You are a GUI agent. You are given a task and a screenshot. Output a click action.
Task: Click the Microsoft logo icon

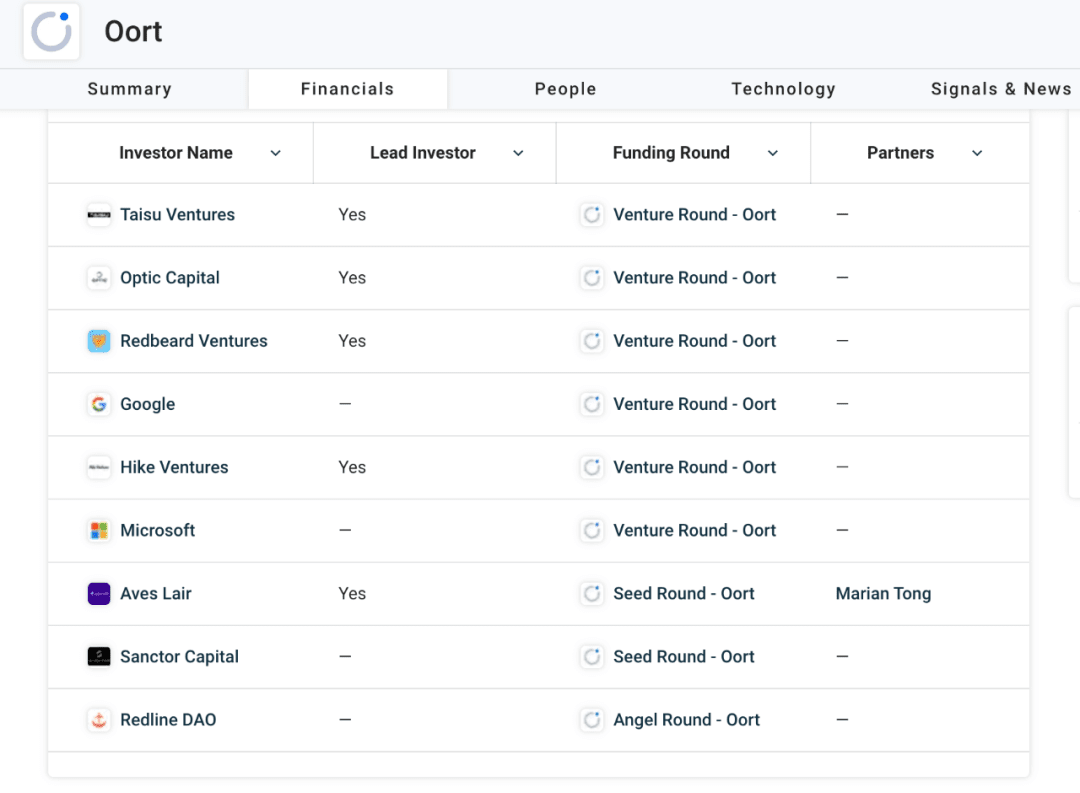pos(99,531)
